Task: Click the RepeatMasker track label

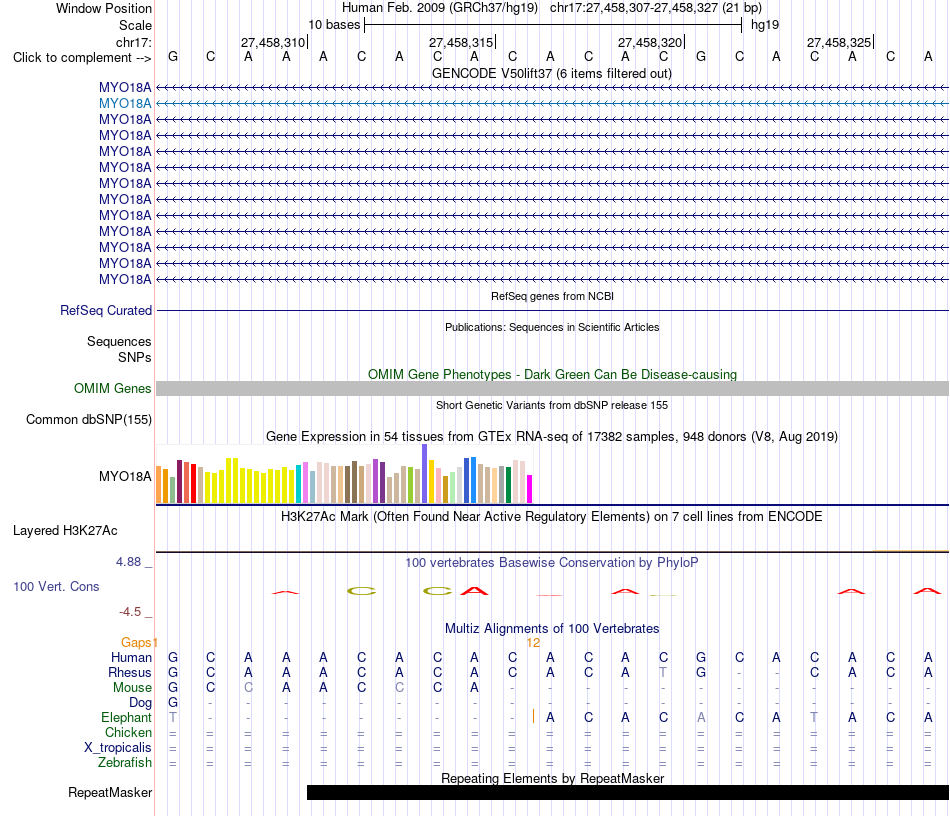Action: [x=110, y=792]
